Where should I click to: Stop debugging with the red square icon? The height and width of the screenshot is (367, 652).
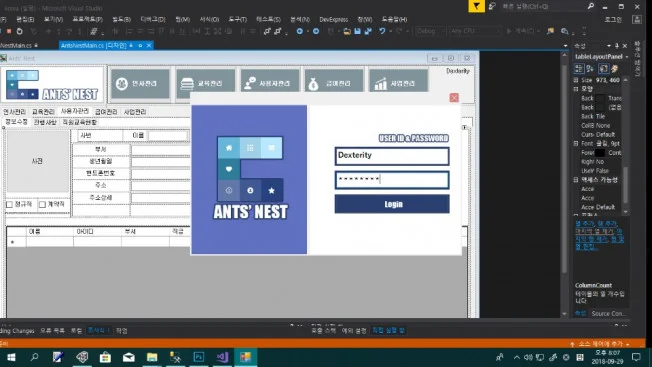click(x=8, y=31)
